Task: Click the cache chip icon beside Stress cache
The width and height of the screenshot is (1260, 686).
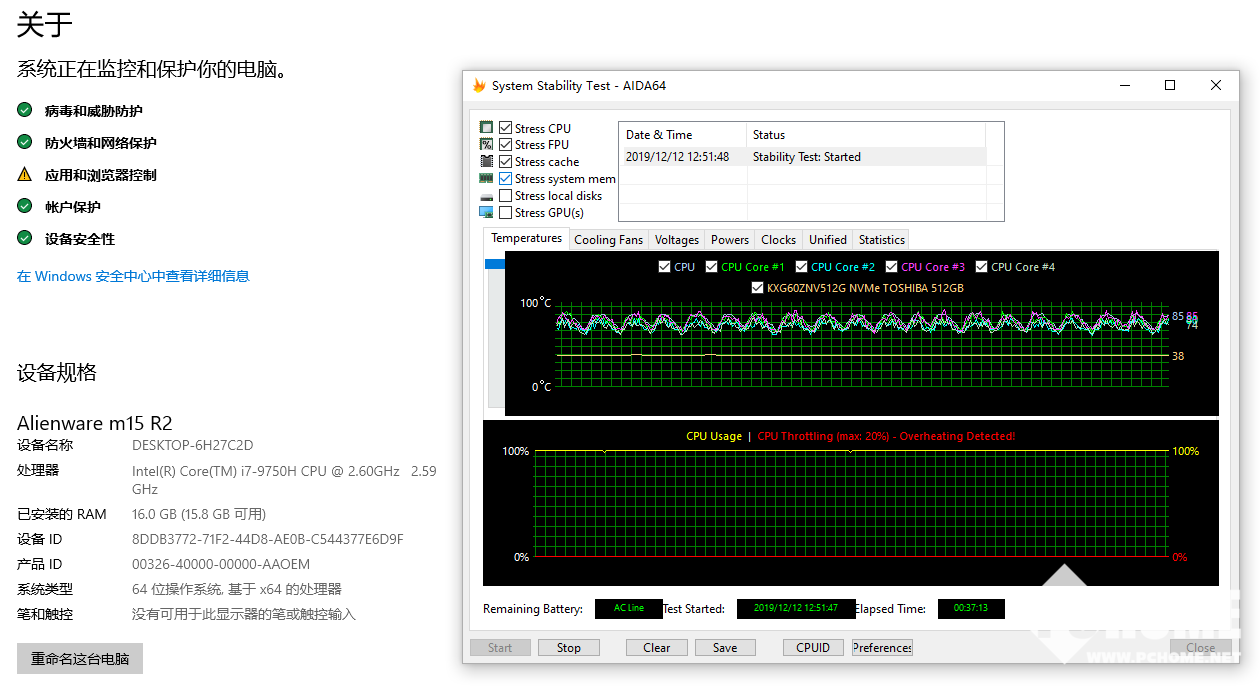Action: 486,162
